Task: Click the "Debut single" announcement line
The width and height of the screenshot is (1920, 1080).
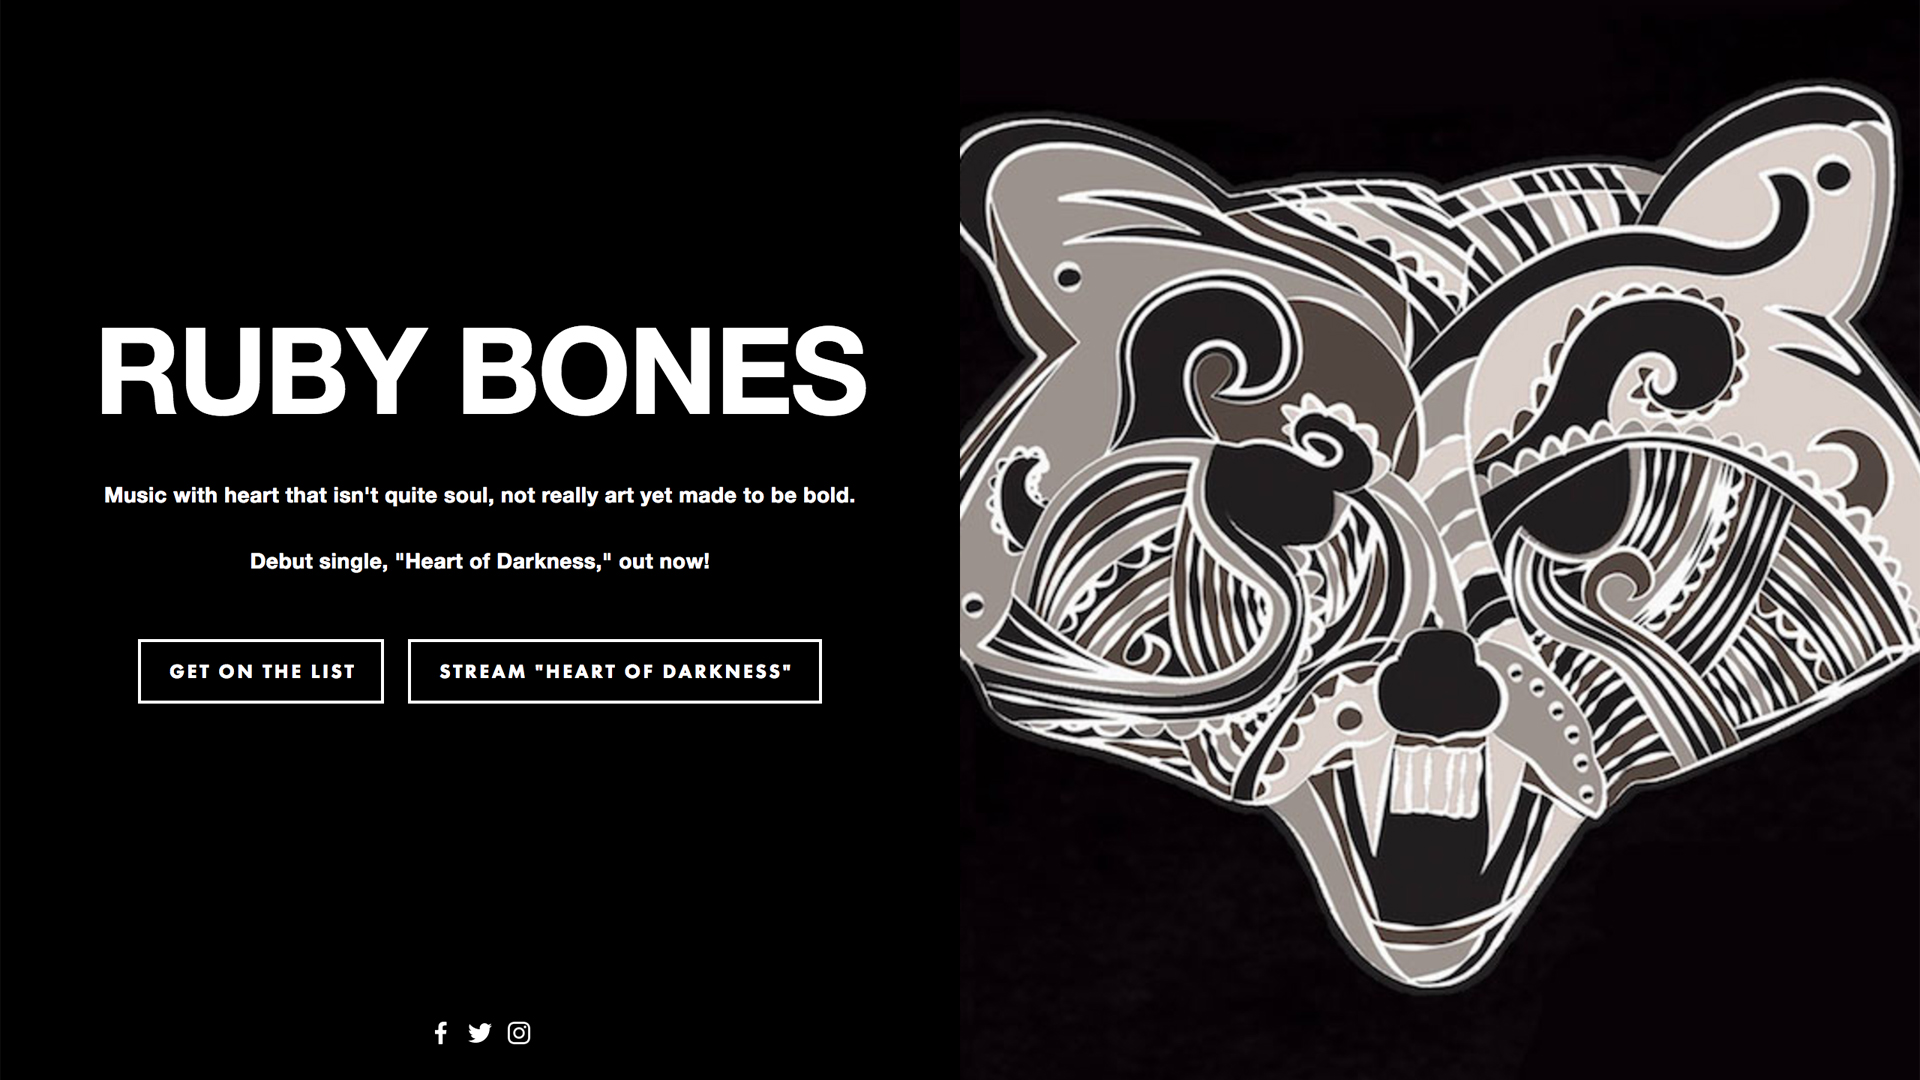Action: [480, 562]
